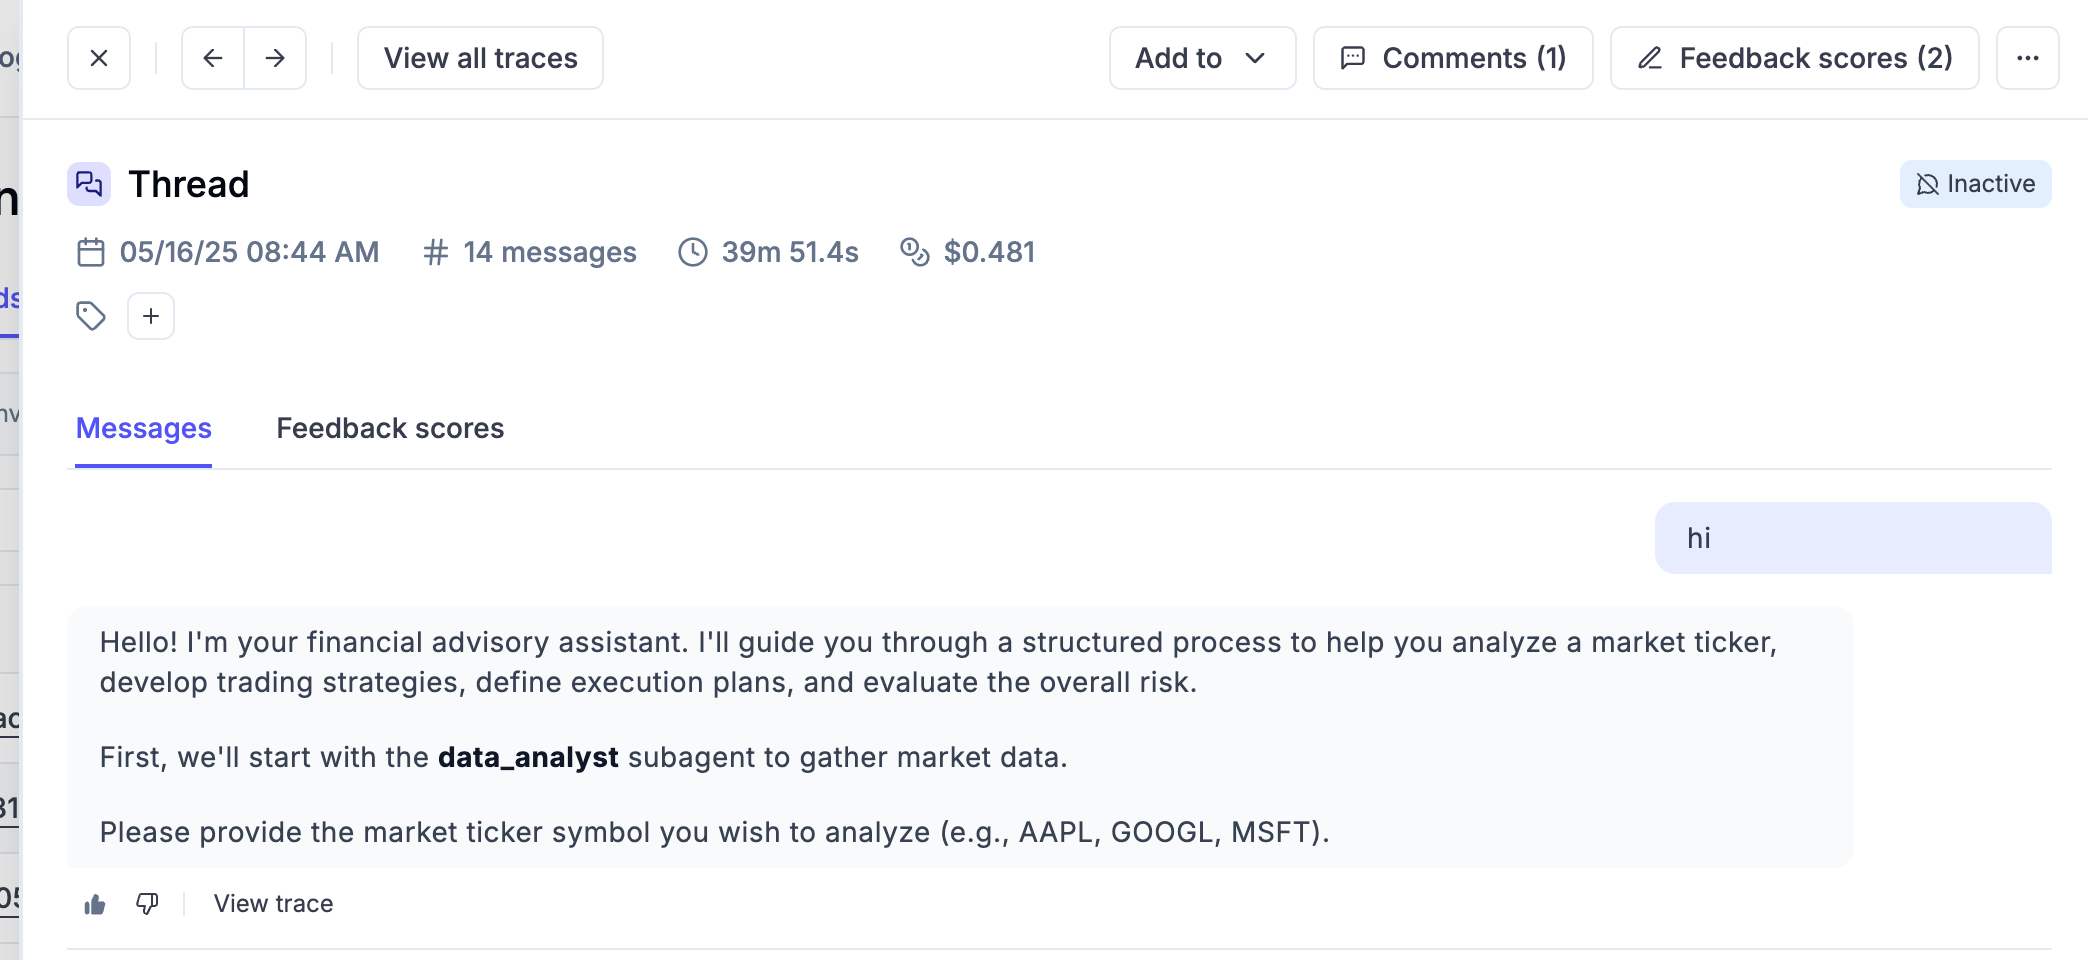Click the comment bubble icon on Comments button

pyautogui.click(x=1353, y=58)
